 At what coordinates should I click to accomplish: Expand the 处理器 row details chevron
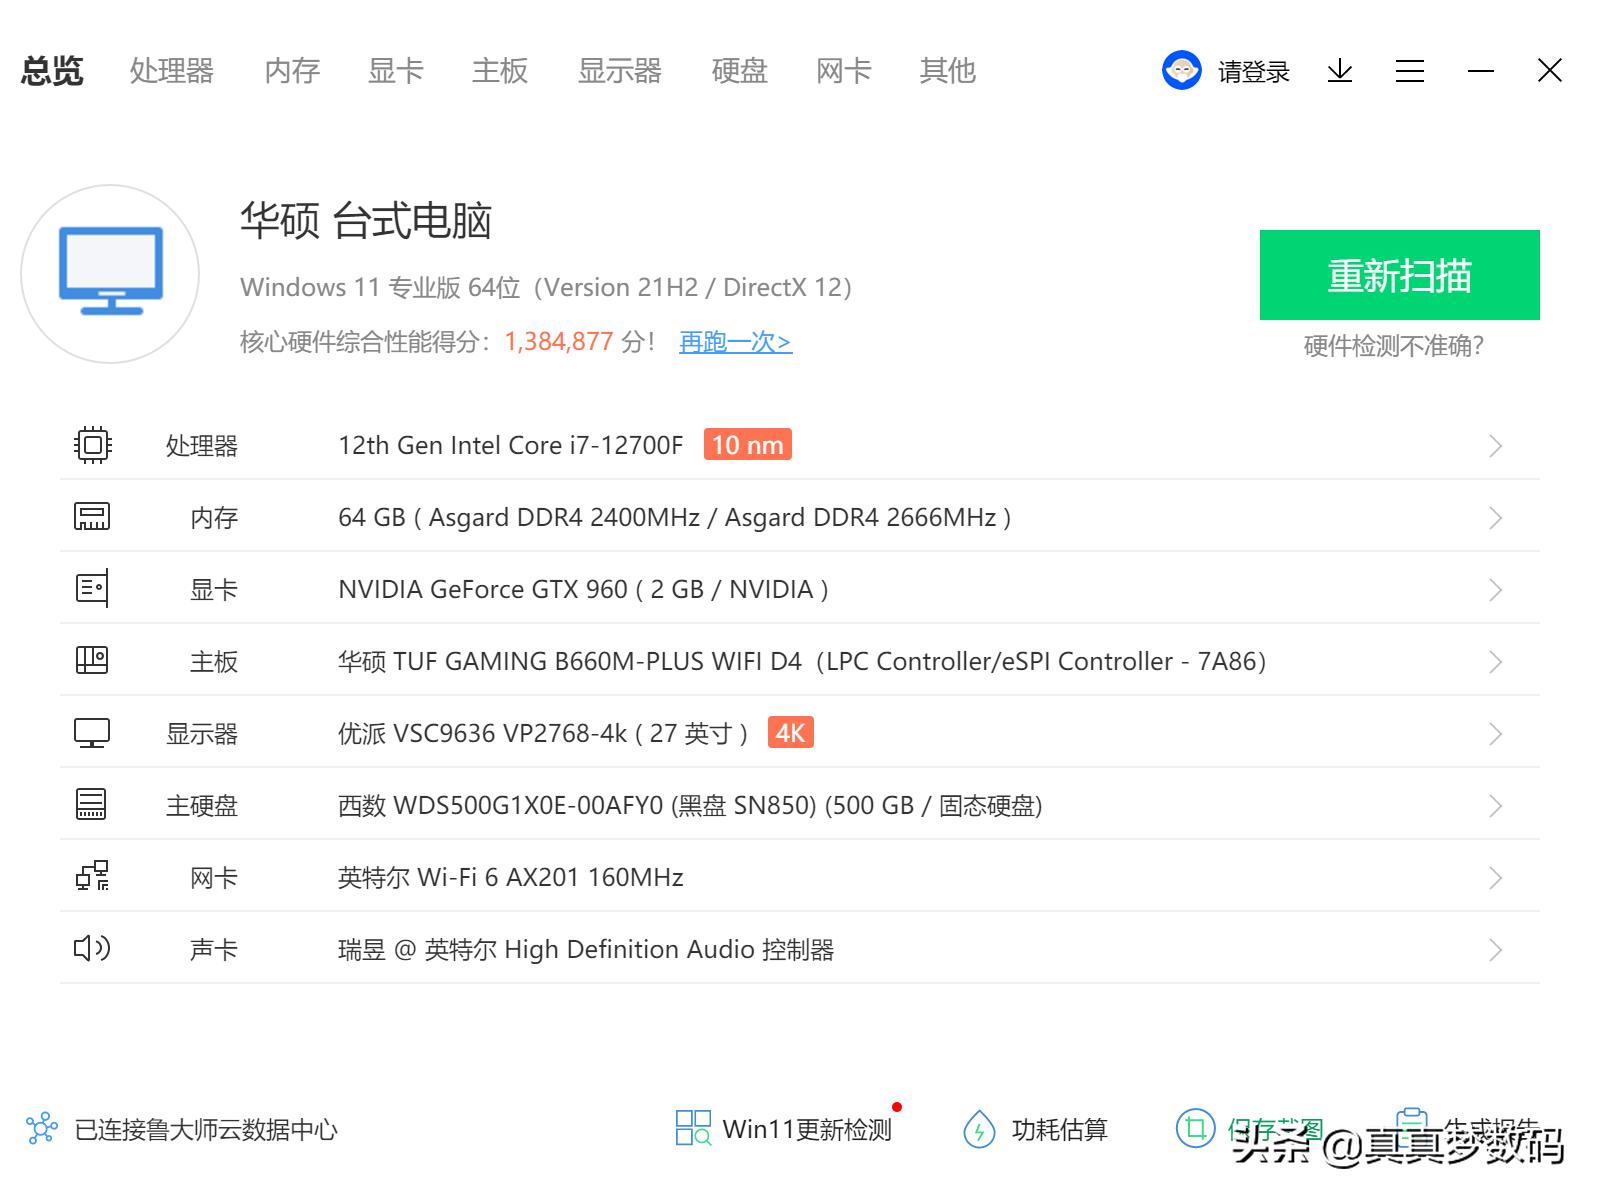1494,444
